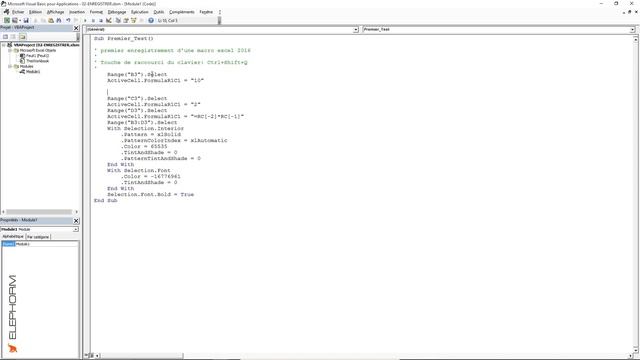640x360 pixels.
Task: Click the Paste toolbar icon
Action: [x=51, y=20]
